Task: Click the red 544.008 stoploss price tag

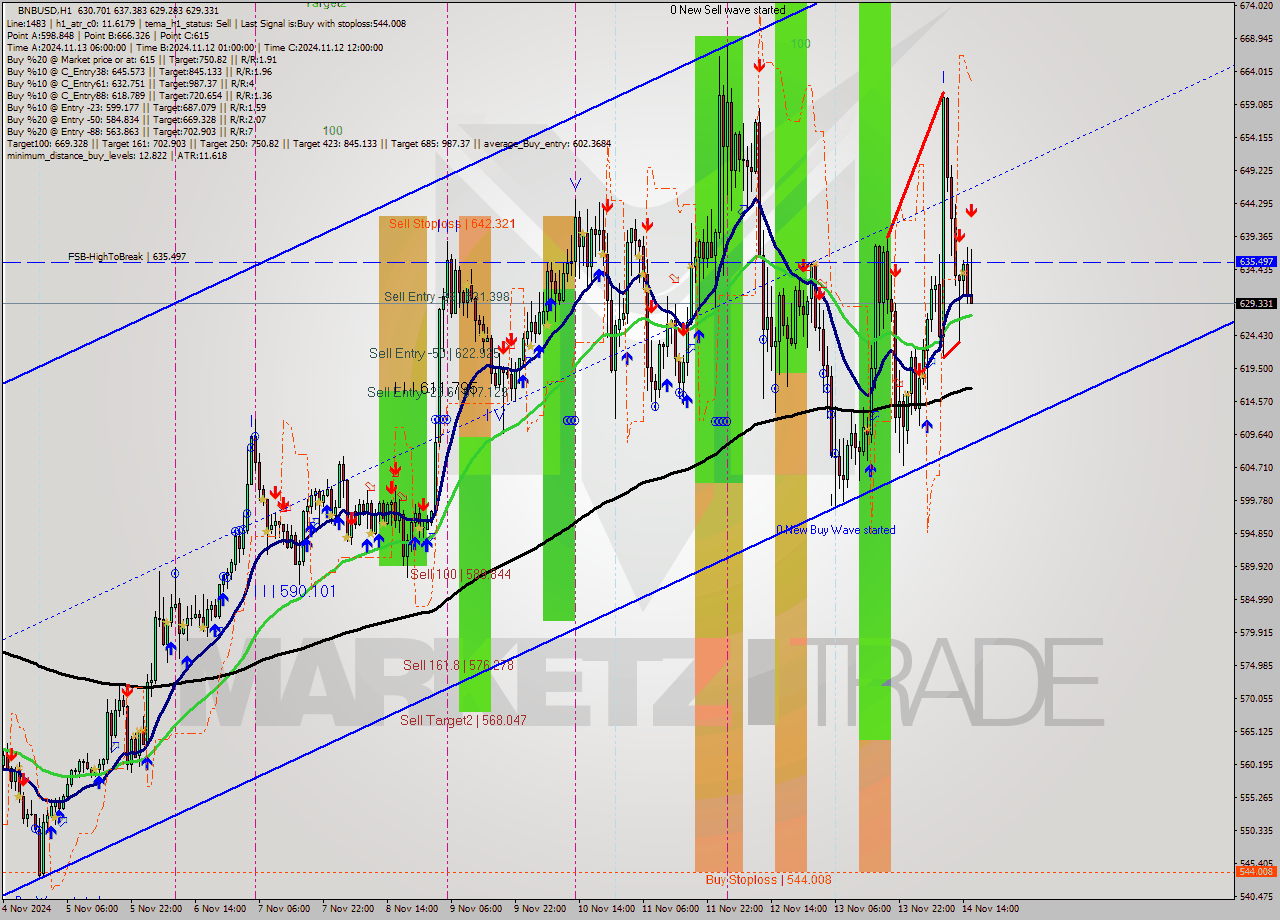Action: (x=1256, y=871)
